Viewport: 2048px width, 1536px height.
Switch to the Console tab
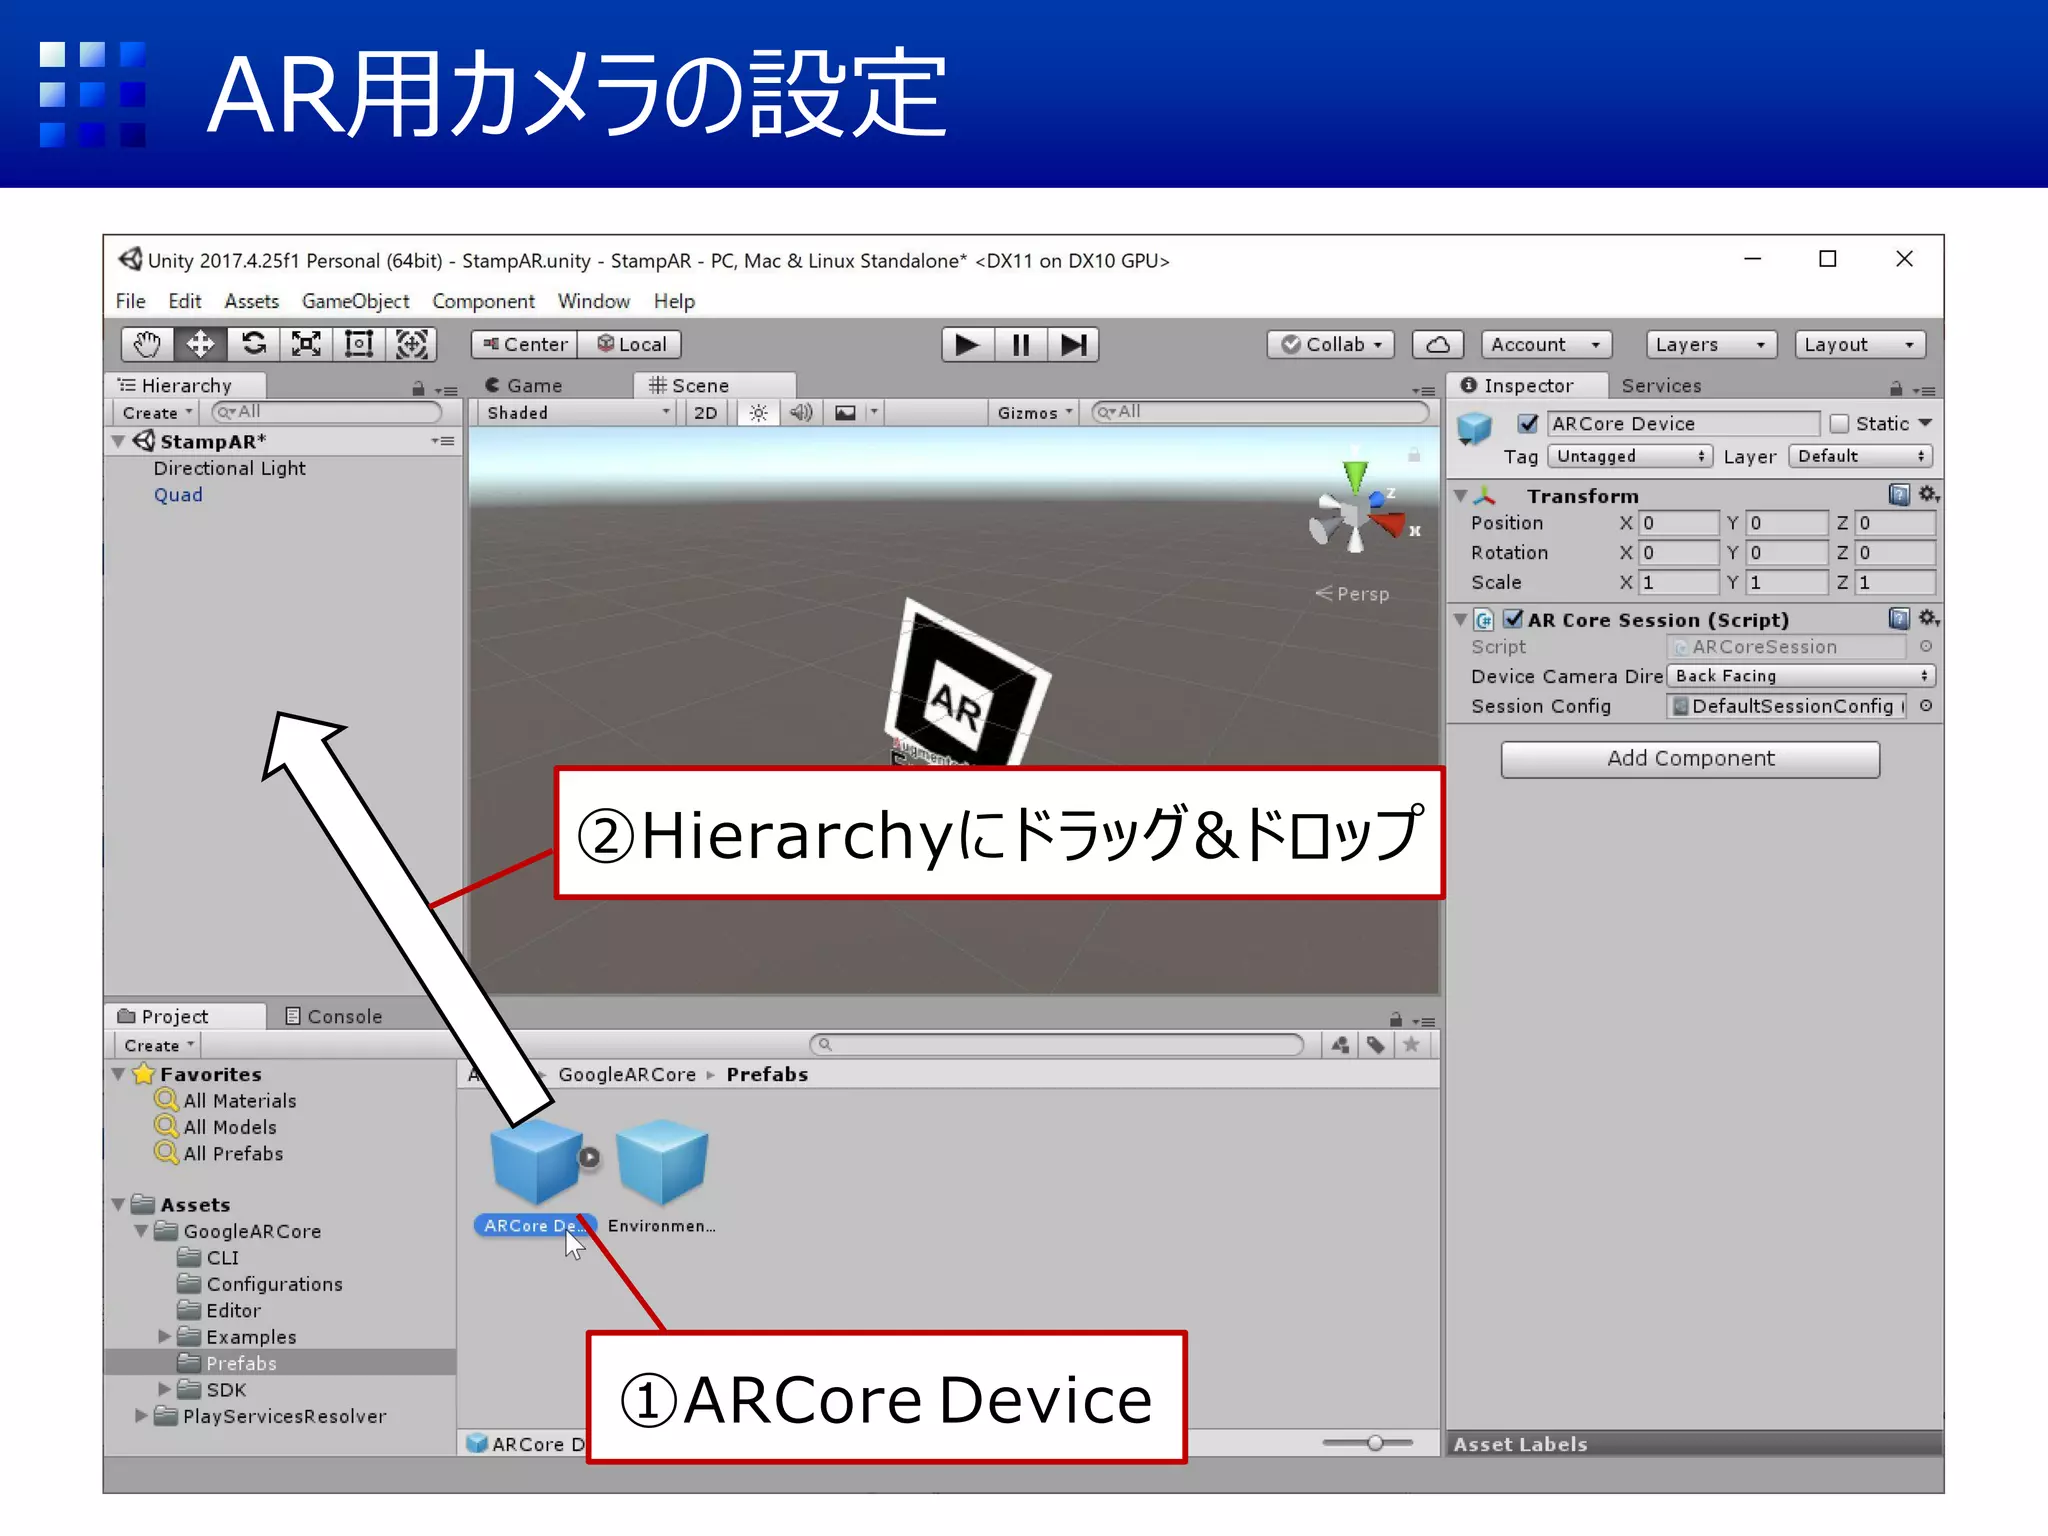pos(334,1016)
